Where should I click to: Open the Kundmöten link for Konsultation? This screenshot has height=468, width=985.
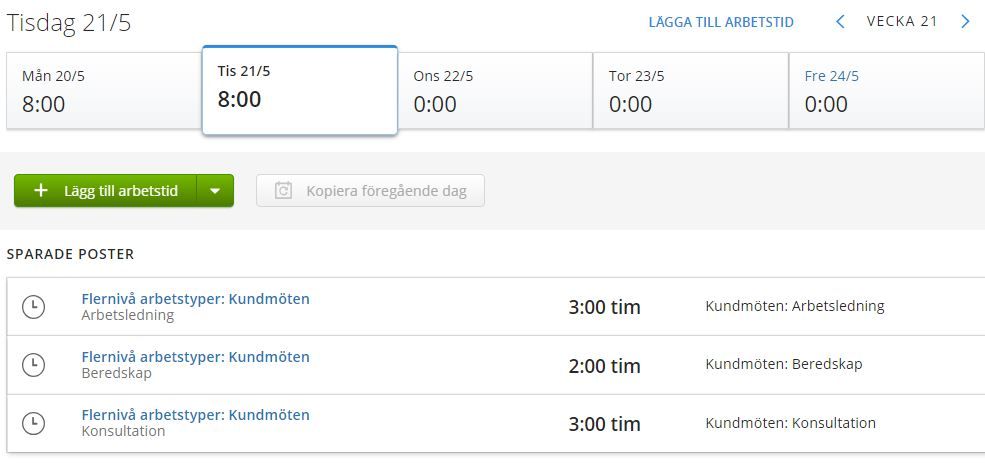195,415
